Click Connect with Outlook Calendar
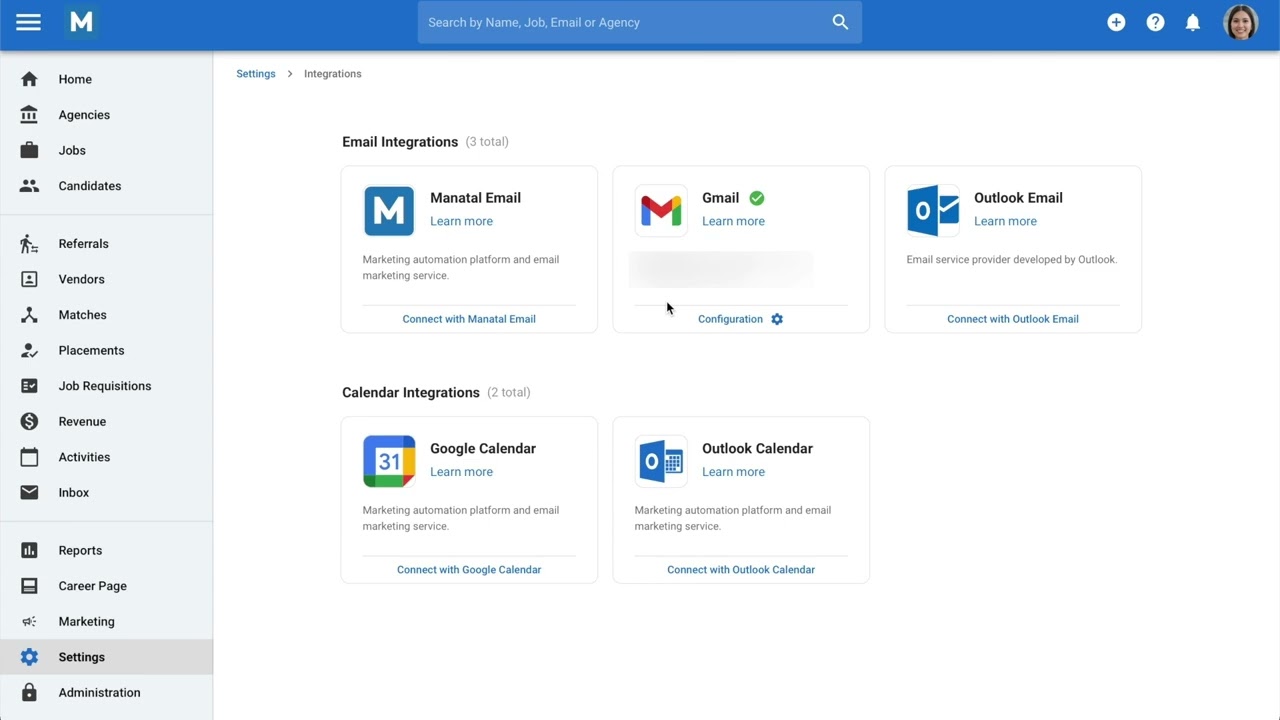The image size is (1280, 720). point(741,570)
